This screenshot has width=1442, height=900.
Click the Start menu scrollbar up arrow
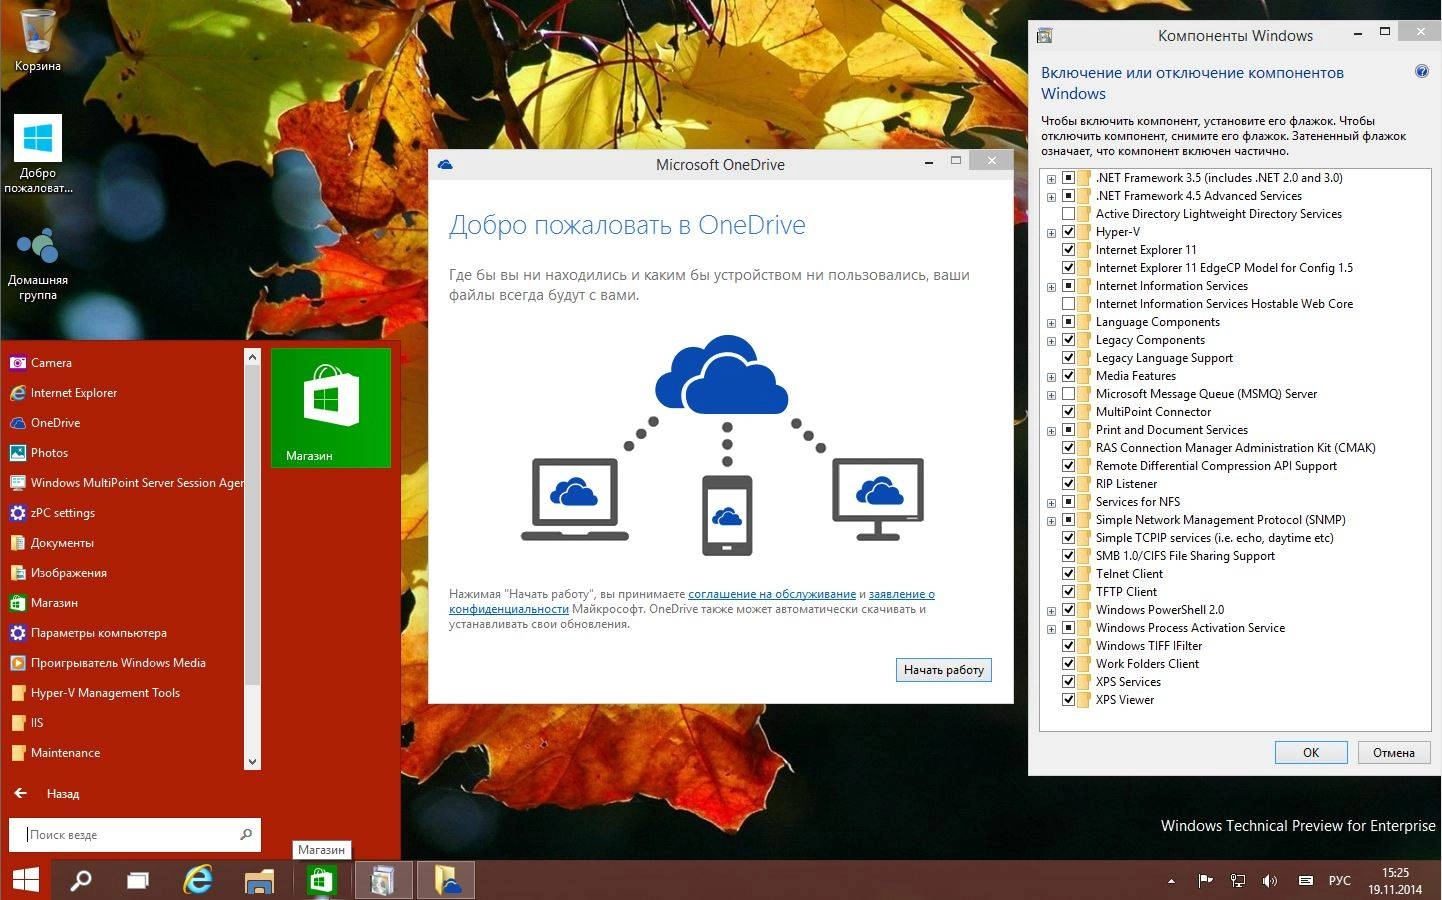click(x=252, y=357)
